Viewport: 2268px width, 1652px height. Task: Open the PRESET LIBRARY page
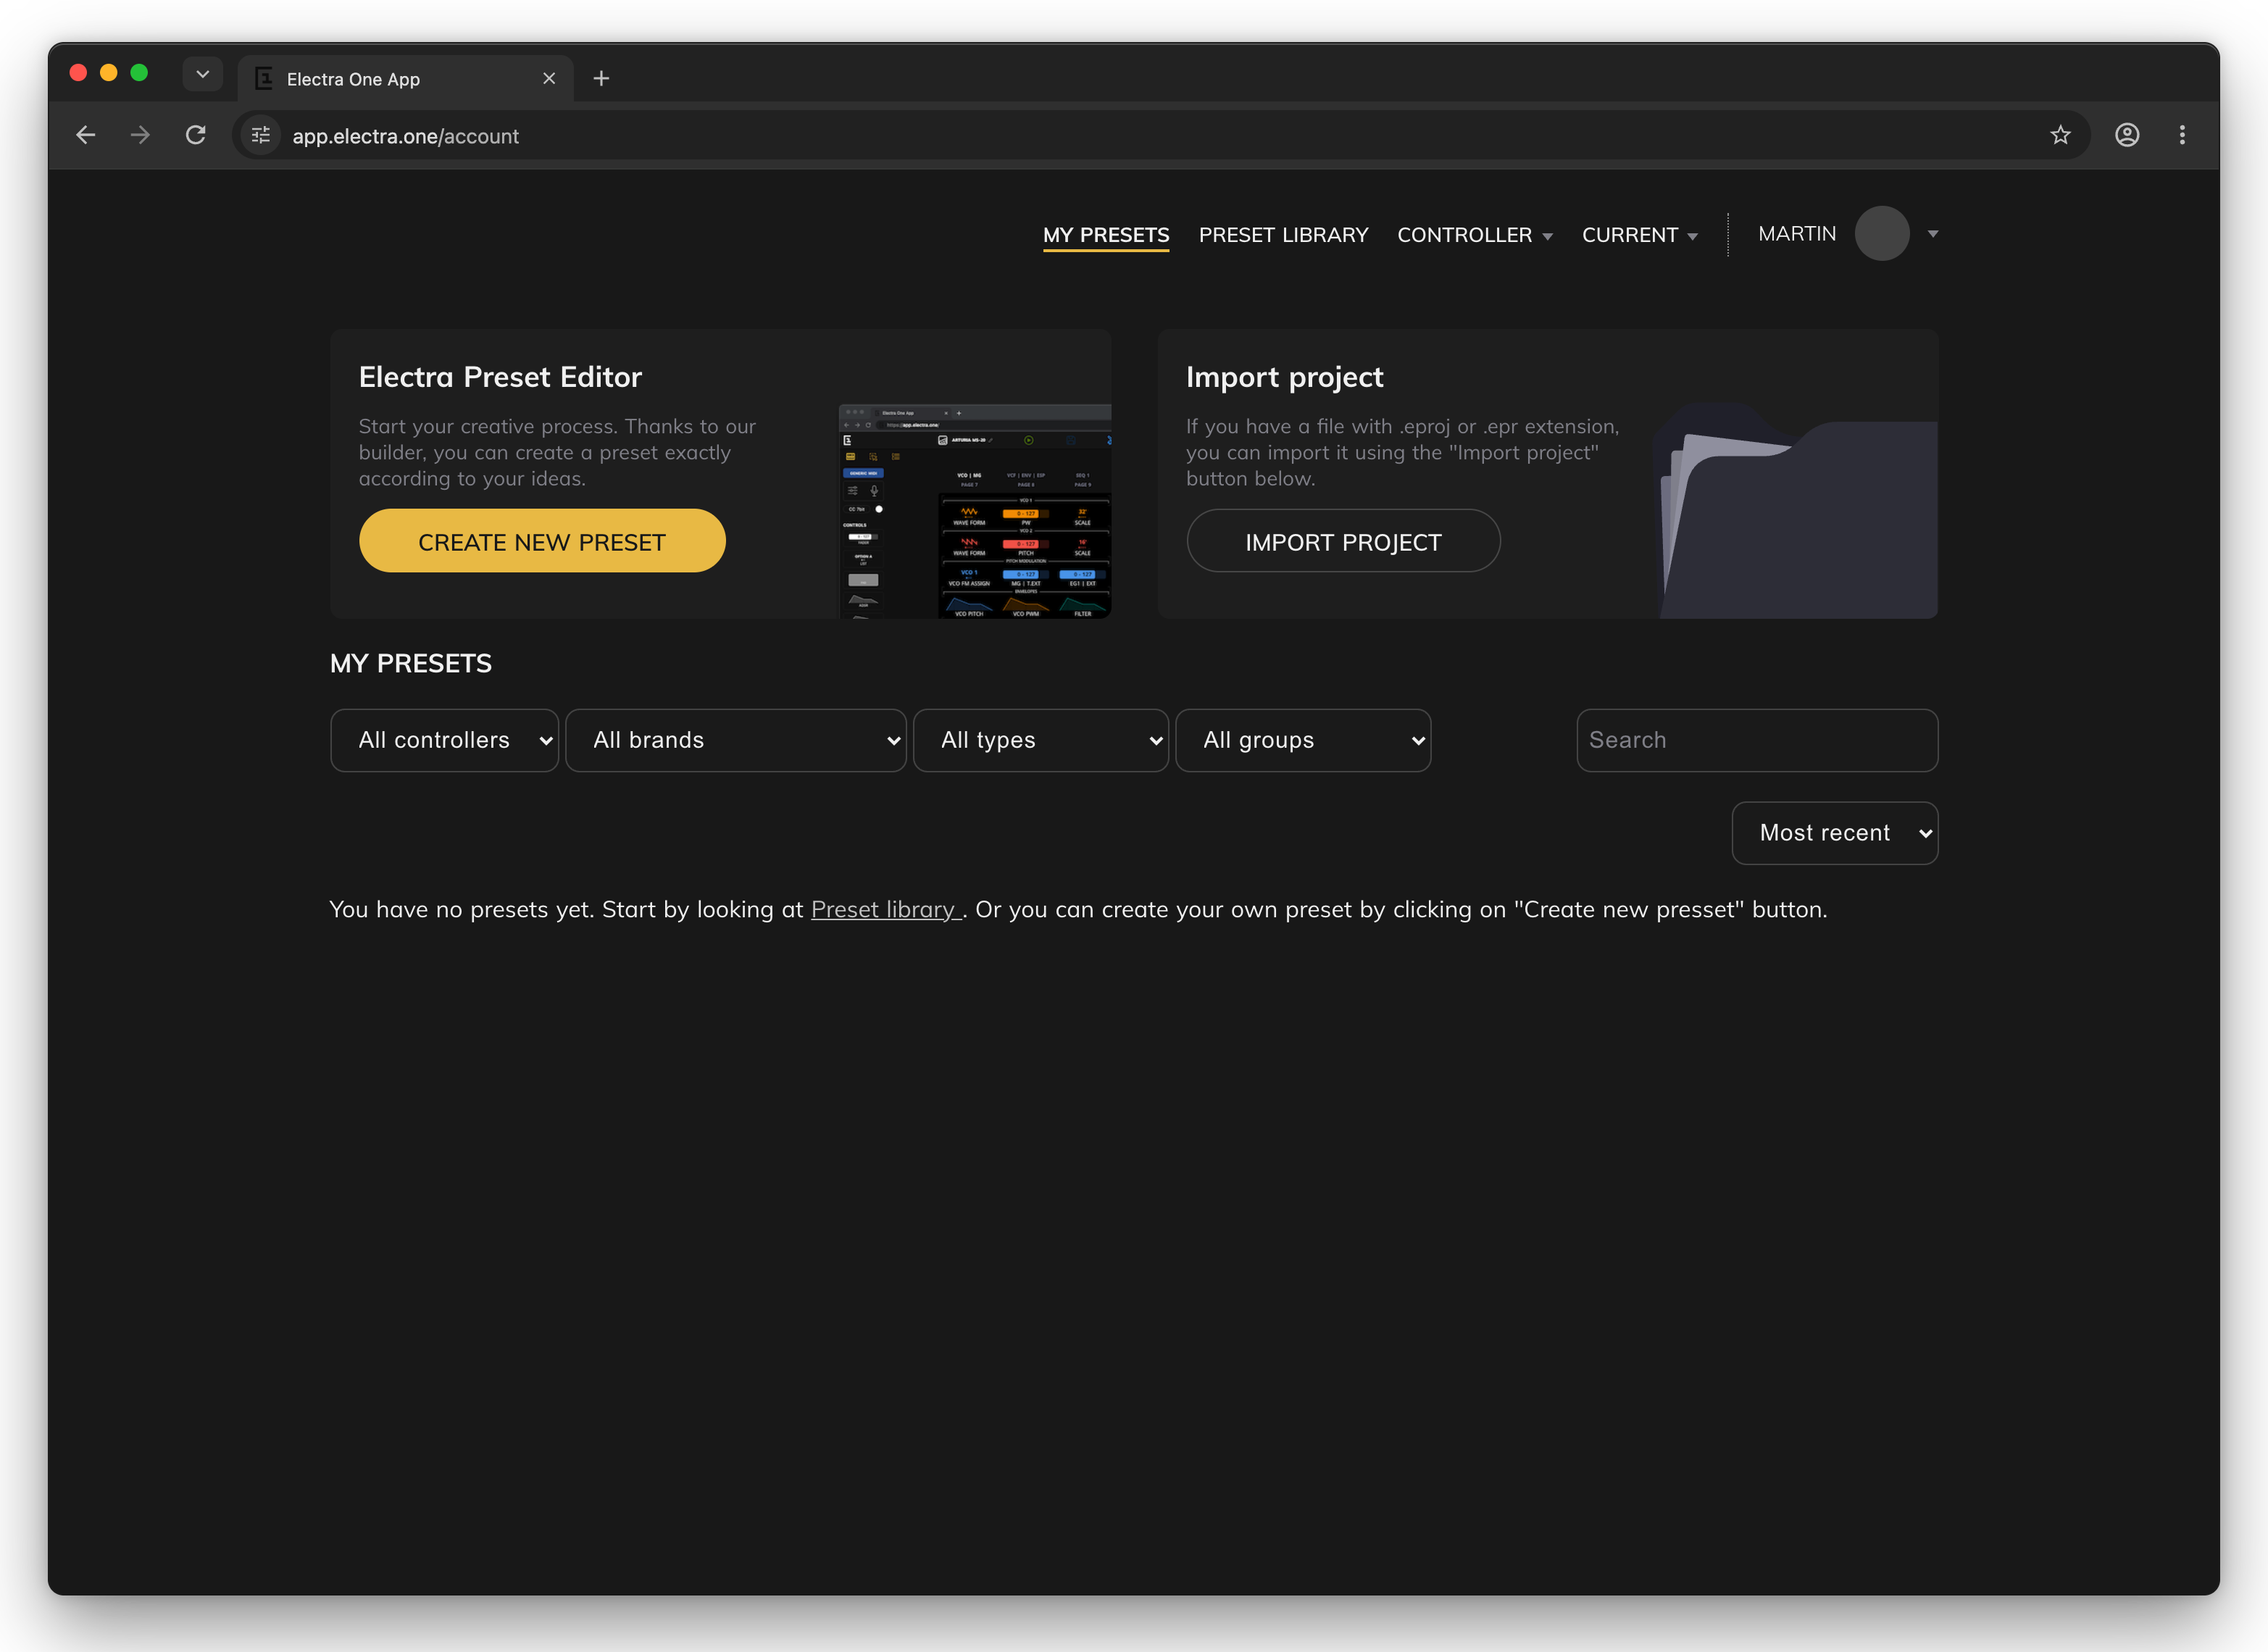[x=1283, y=235]
